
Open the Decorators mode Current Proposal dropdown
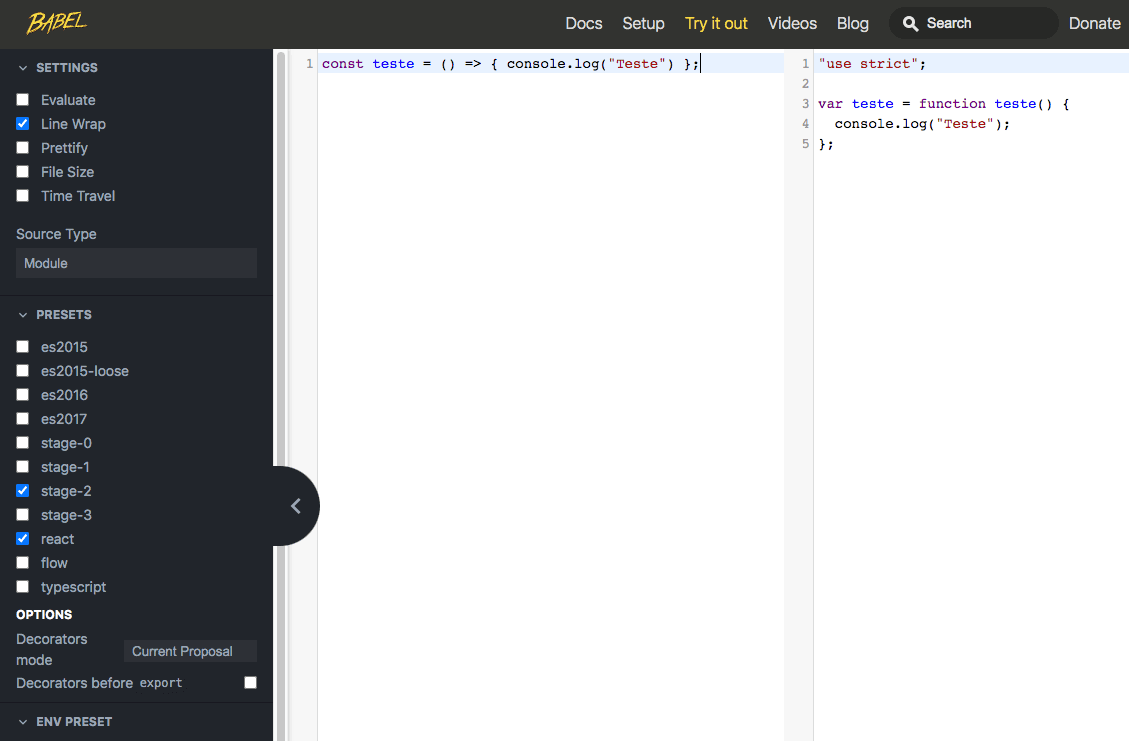(190, 650)
